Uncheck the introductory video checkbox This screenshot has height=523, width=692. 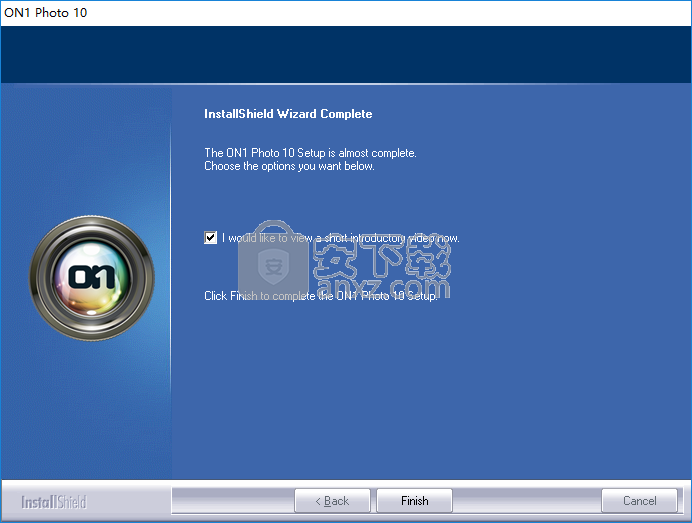pos(211,237)
